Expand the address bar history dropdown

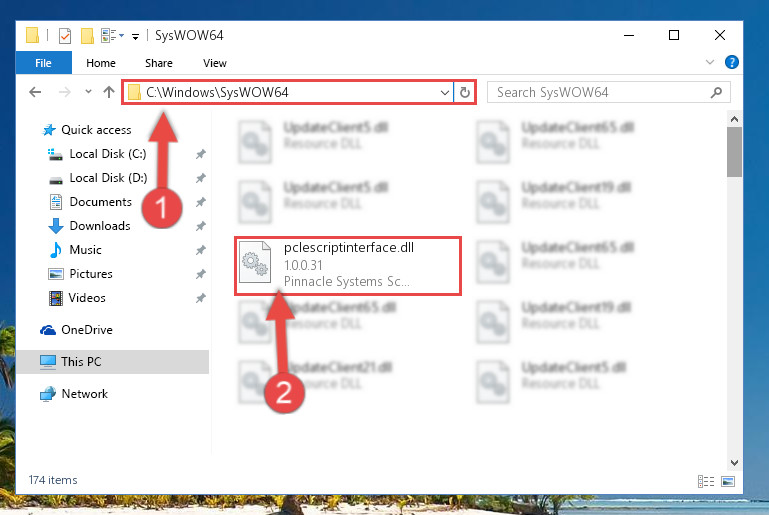click(445, 92)
